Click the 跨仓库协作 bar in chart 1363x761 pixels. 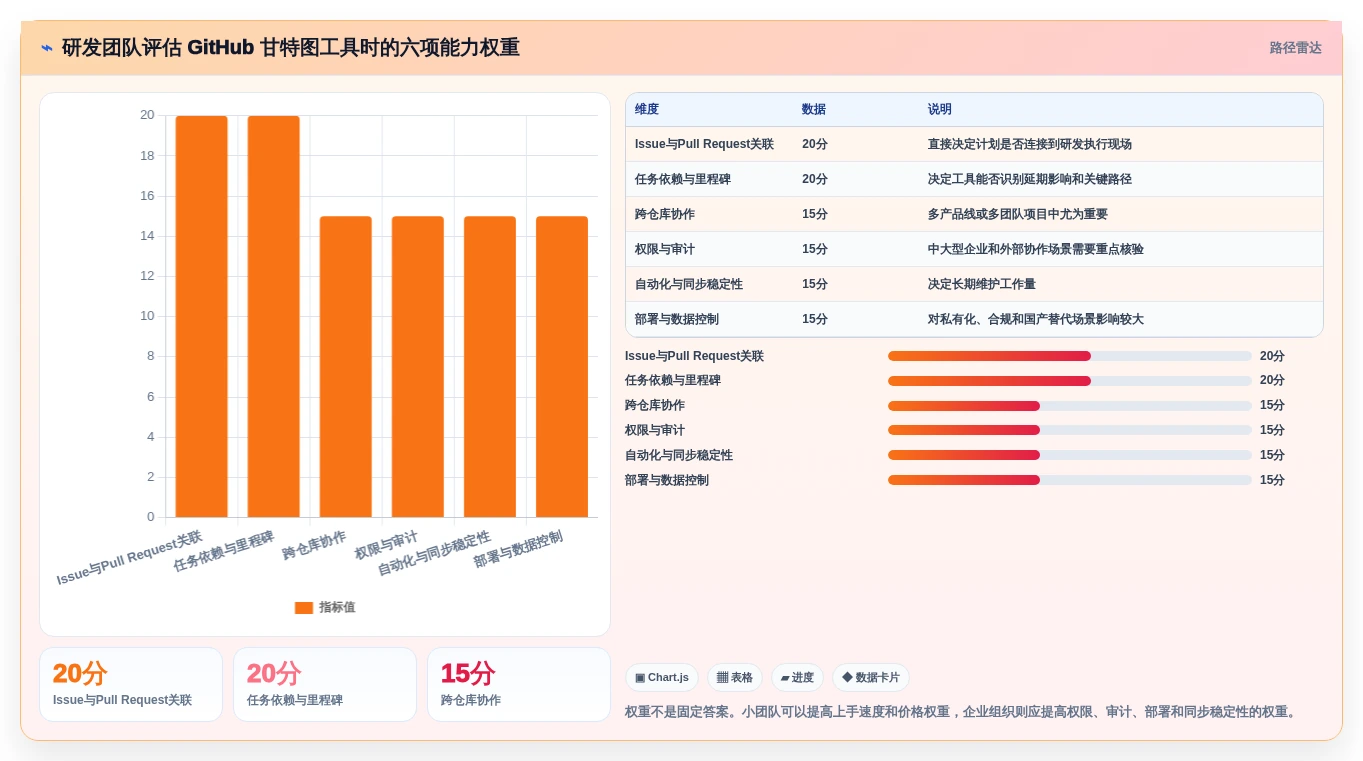pos(346,367)
